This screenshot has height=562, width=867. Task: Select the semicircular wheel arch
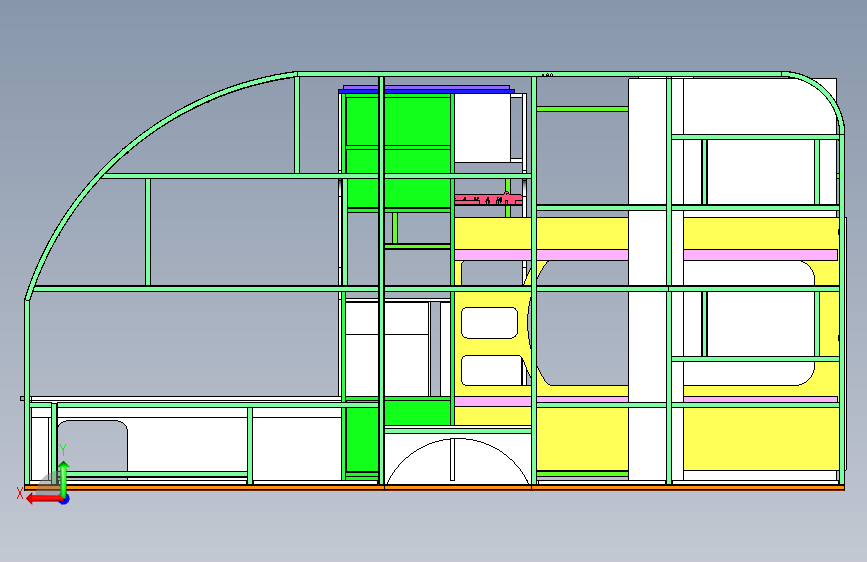[457, 461]
